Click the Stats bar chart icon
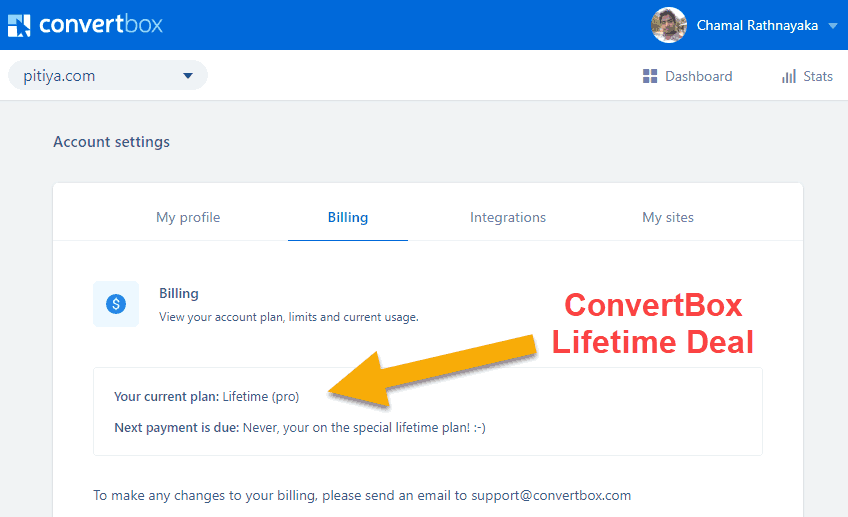 coord(789,76)
